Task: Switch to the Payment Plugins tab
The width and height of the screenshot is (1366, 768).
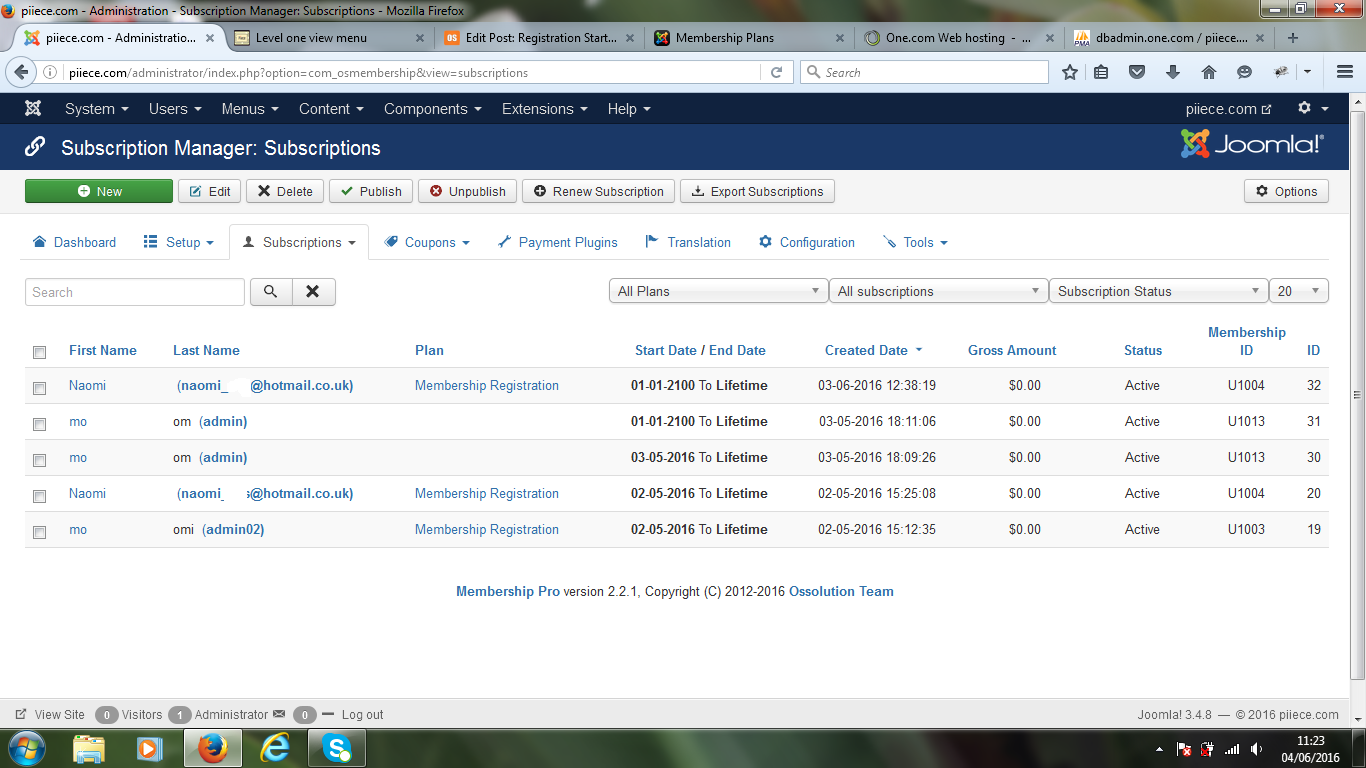Action: coord(557,242)
